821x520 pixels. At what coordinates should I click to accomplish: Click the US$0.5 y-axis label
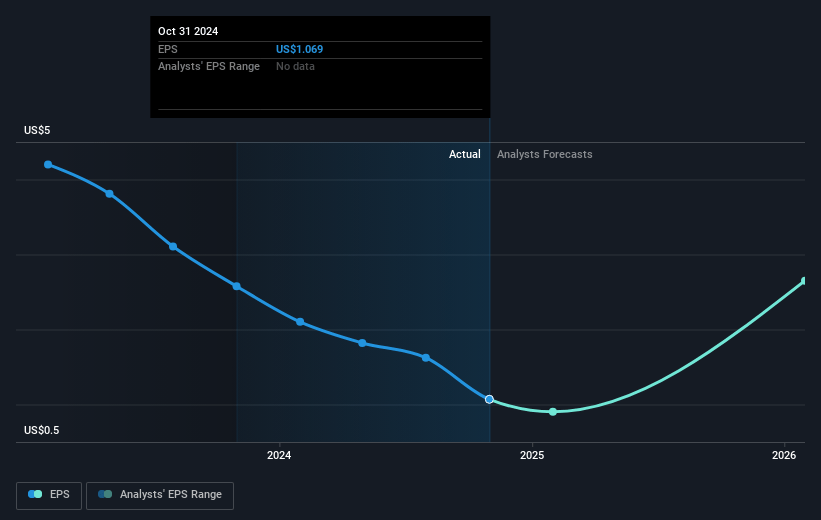click(x=41, y=430)
